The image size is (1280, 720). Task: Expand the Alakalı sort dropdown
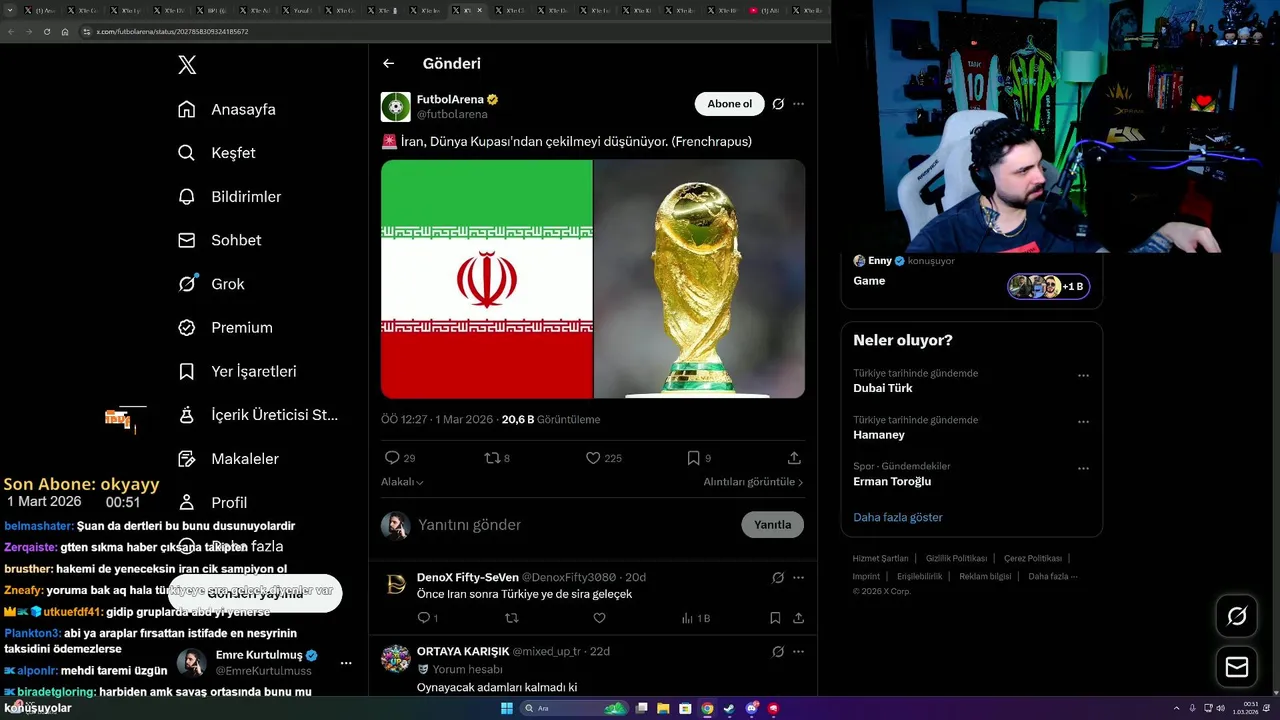(x=402, y=482)
